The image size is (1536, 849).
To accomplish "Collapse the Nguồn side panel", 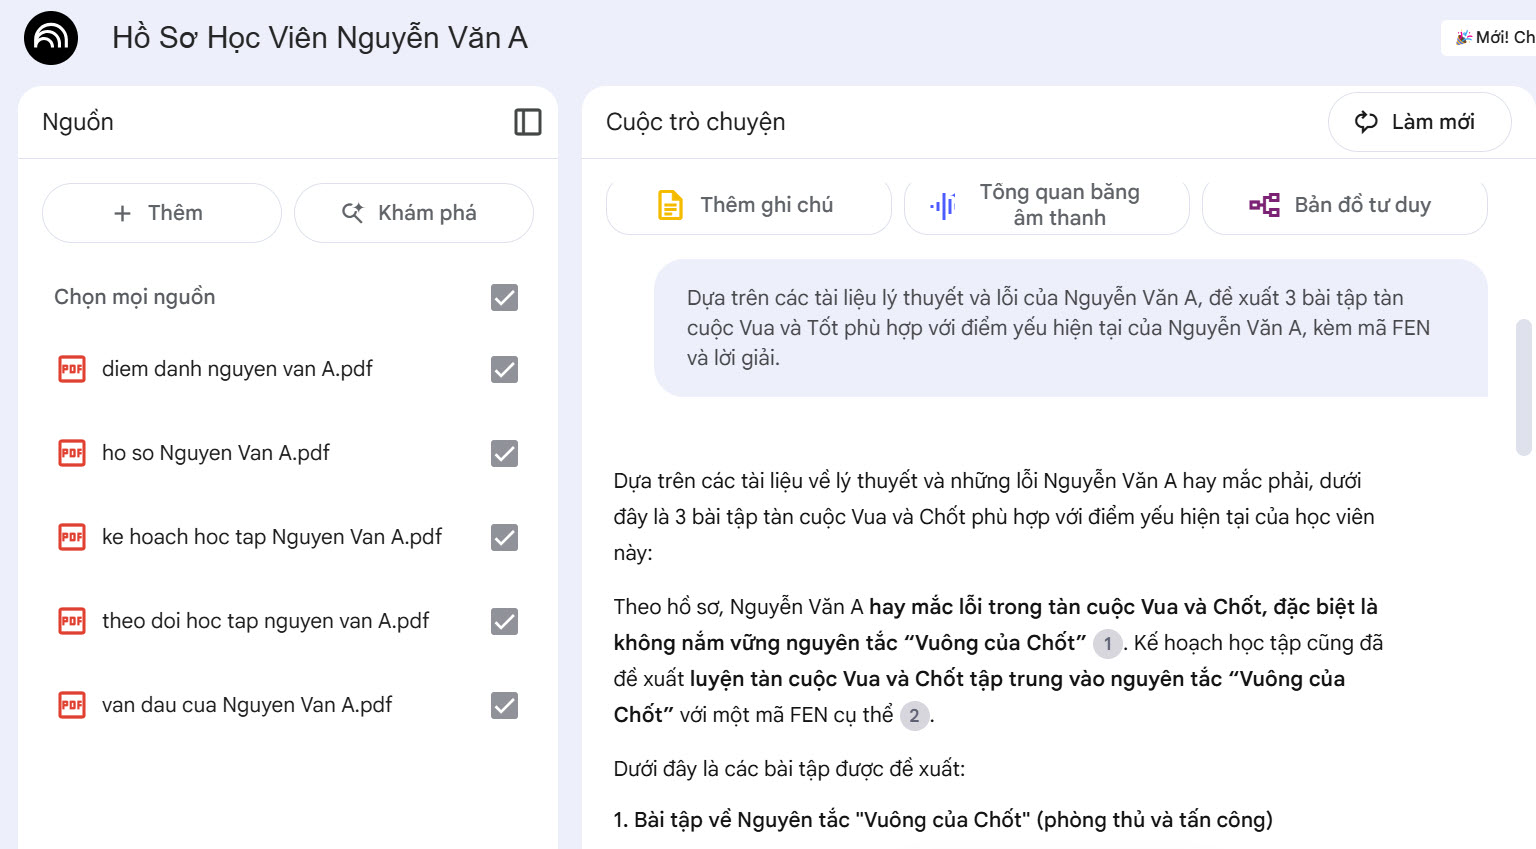I will point(527,122).
